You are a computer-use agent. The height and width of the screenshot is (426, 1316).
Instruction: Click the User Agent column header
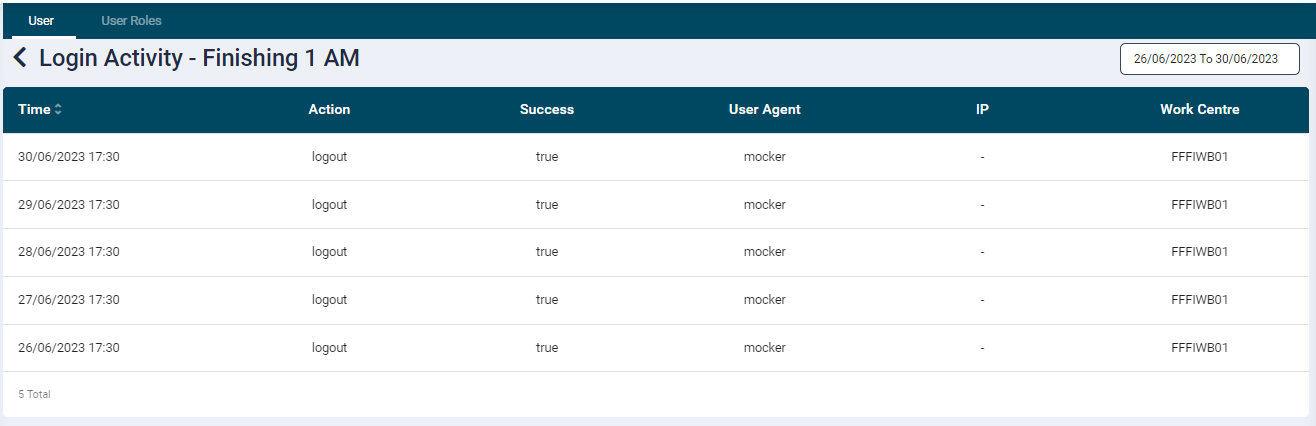pos(765,110)
